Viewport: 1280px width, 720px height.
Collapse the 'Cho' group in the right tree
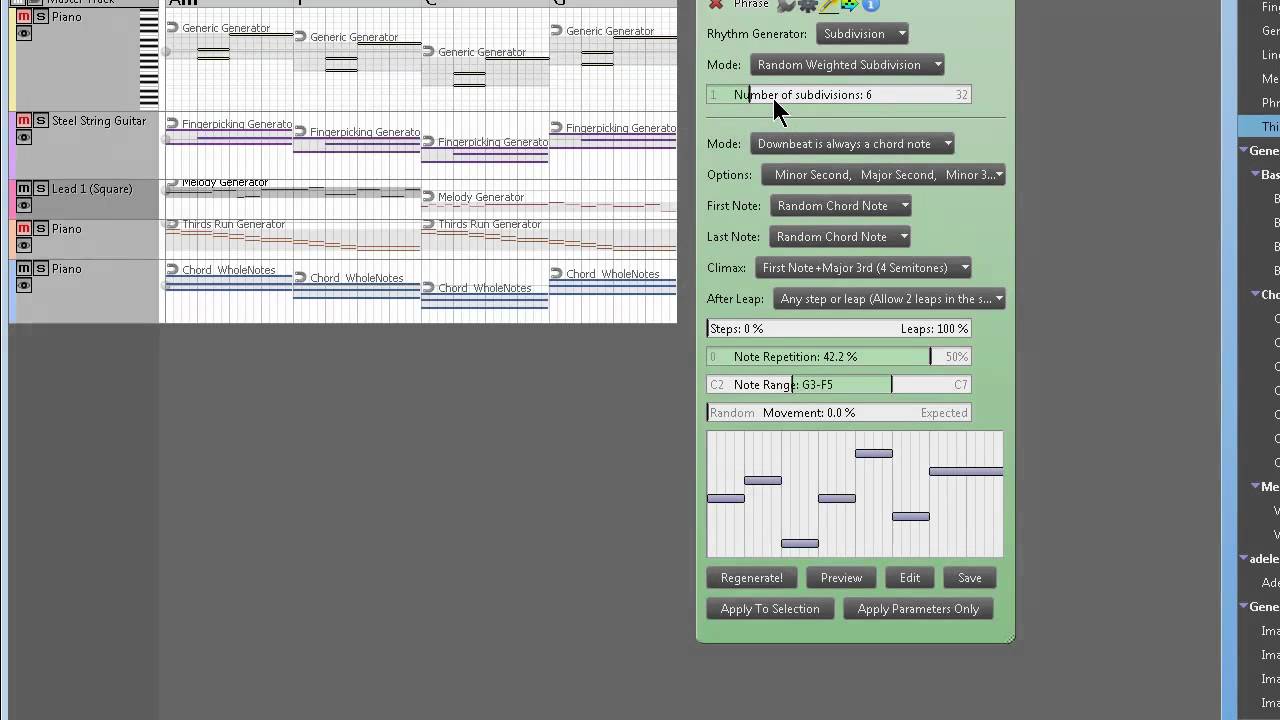tap(1255, 295)
